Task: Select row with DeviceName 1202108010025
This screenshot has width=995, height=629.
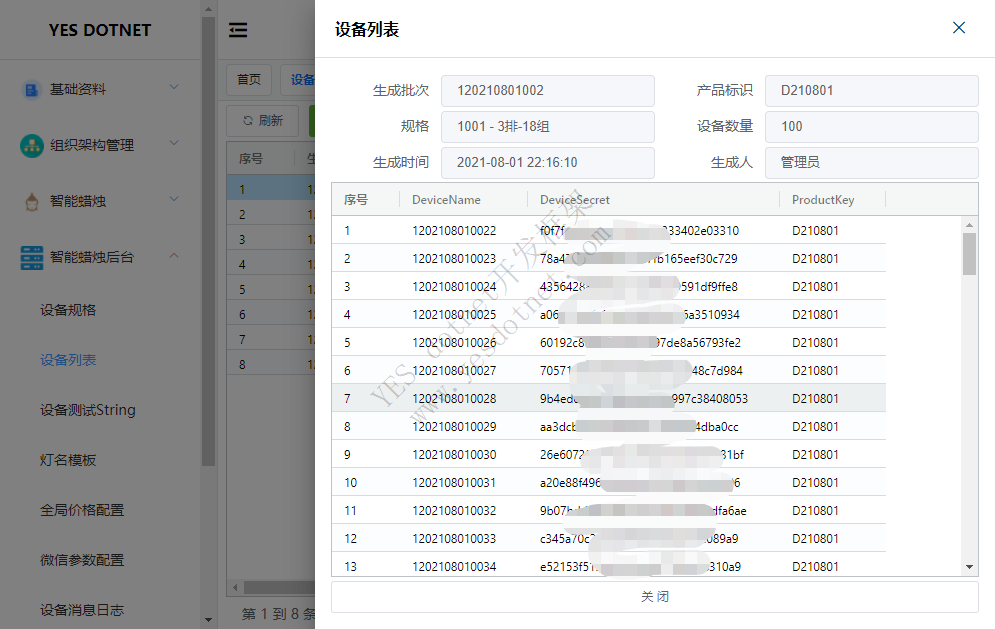Action: pos(454,315)
